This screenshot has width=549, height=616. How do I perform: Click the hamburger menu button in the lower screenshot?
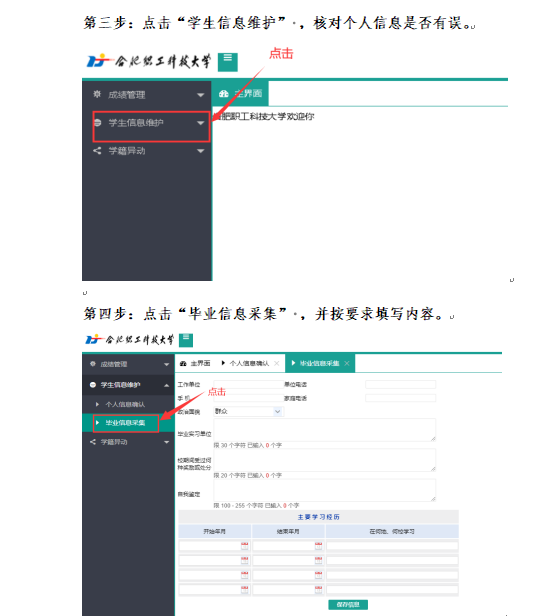[186, 340]
